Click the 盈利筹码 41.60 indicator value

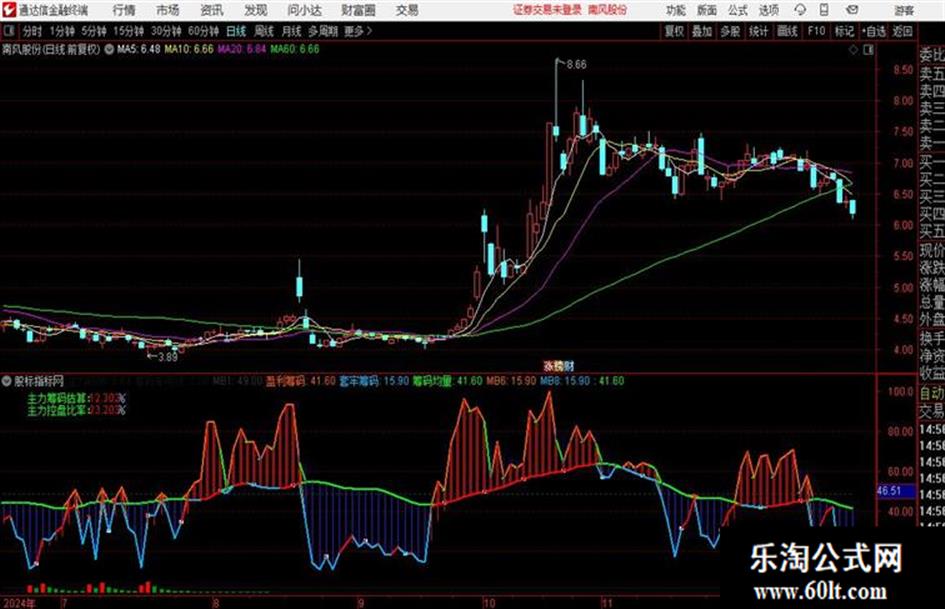pos(301,381)
